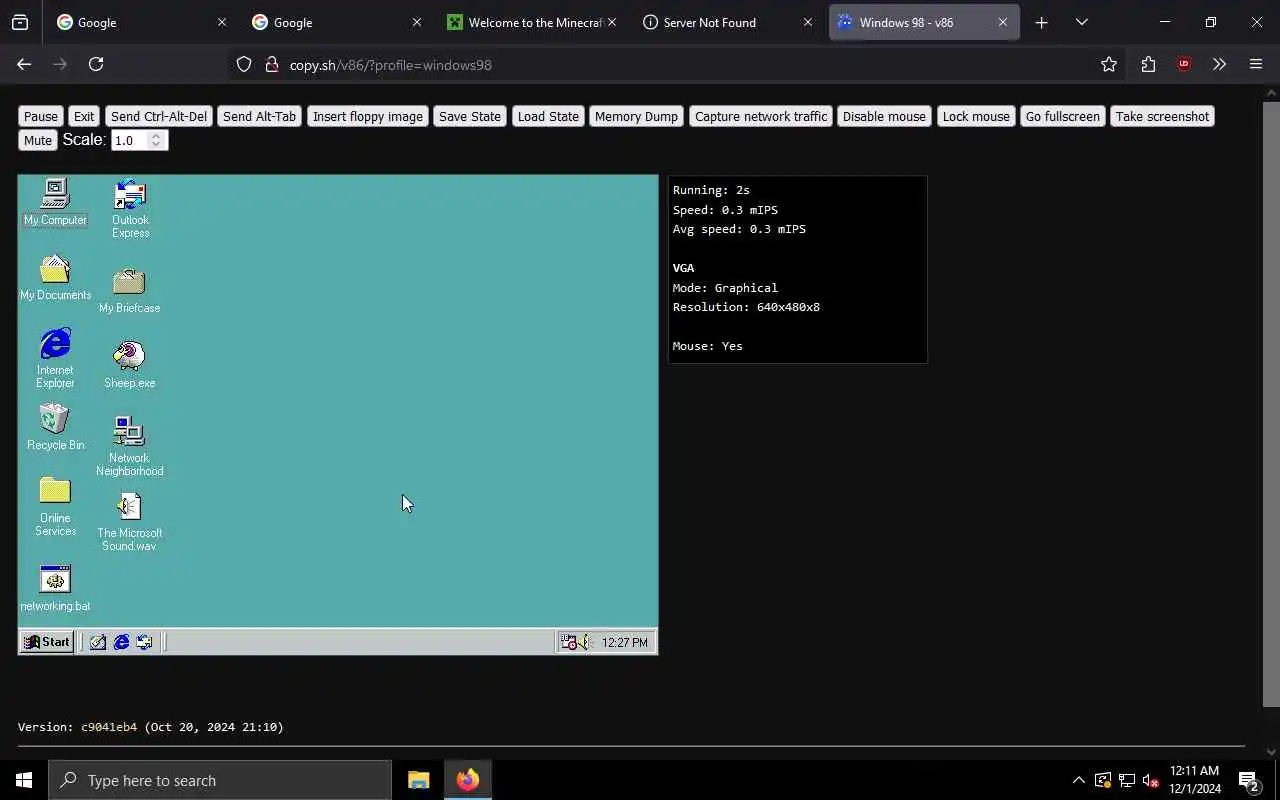Screen dimensions: 1280x800
Task: Go back to previous page
Action: [x=24, y=64]
